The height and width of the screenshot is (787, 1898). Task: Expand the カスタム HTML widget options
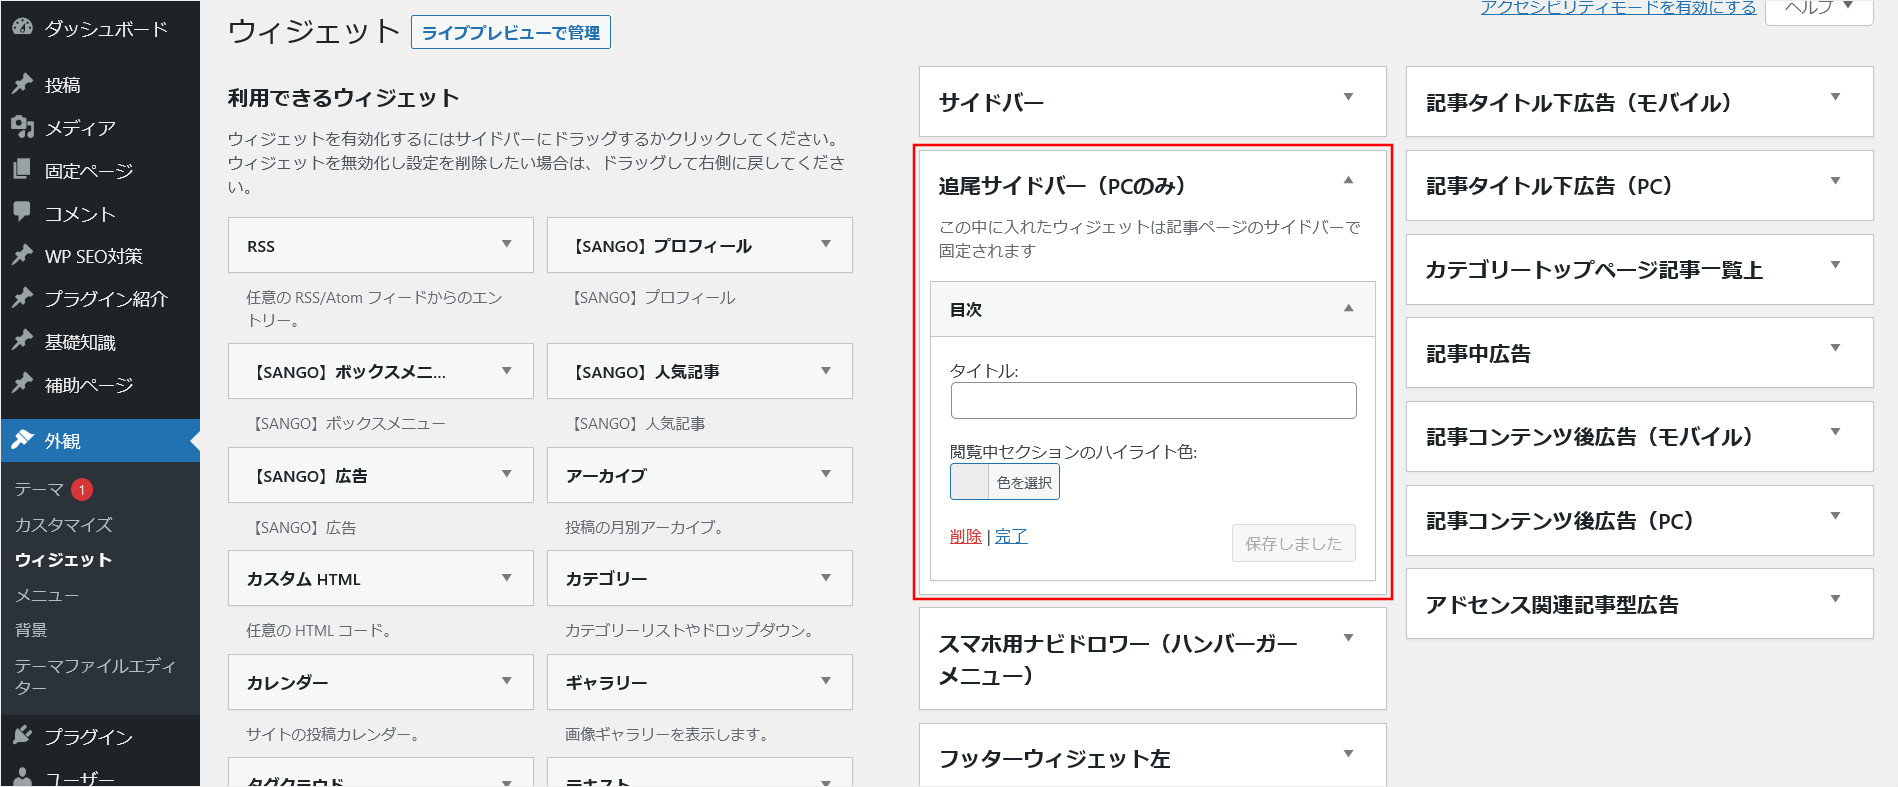coord(506,578)
